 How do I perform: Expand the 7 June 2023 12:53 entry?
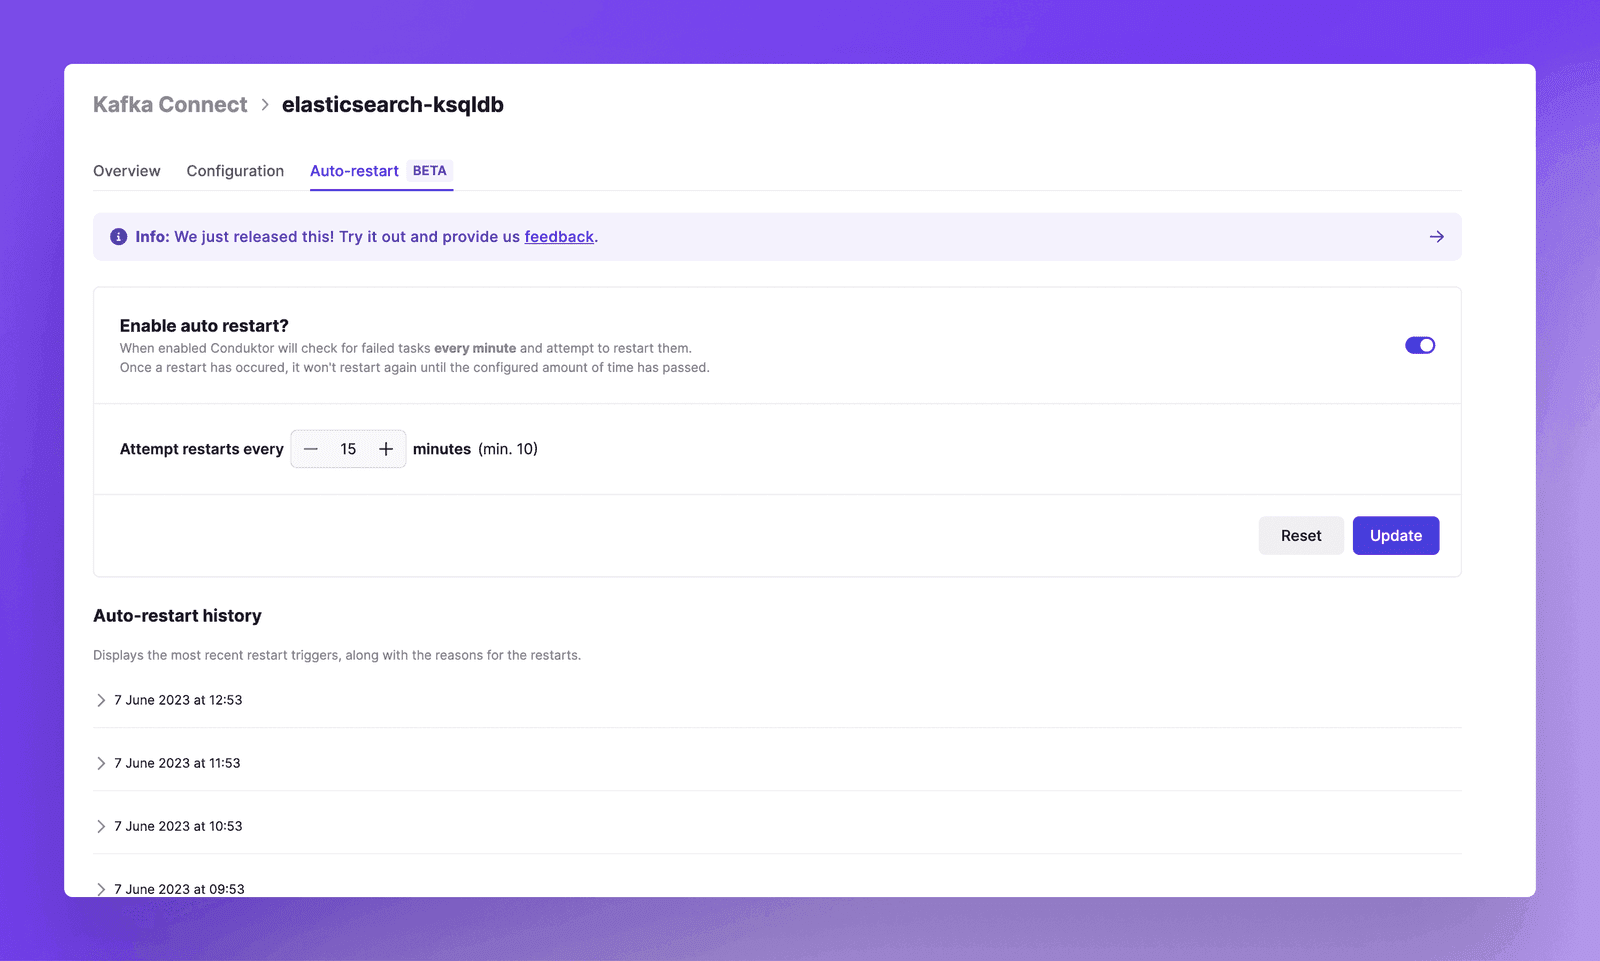pyautogui.click(x=101, y=700)
